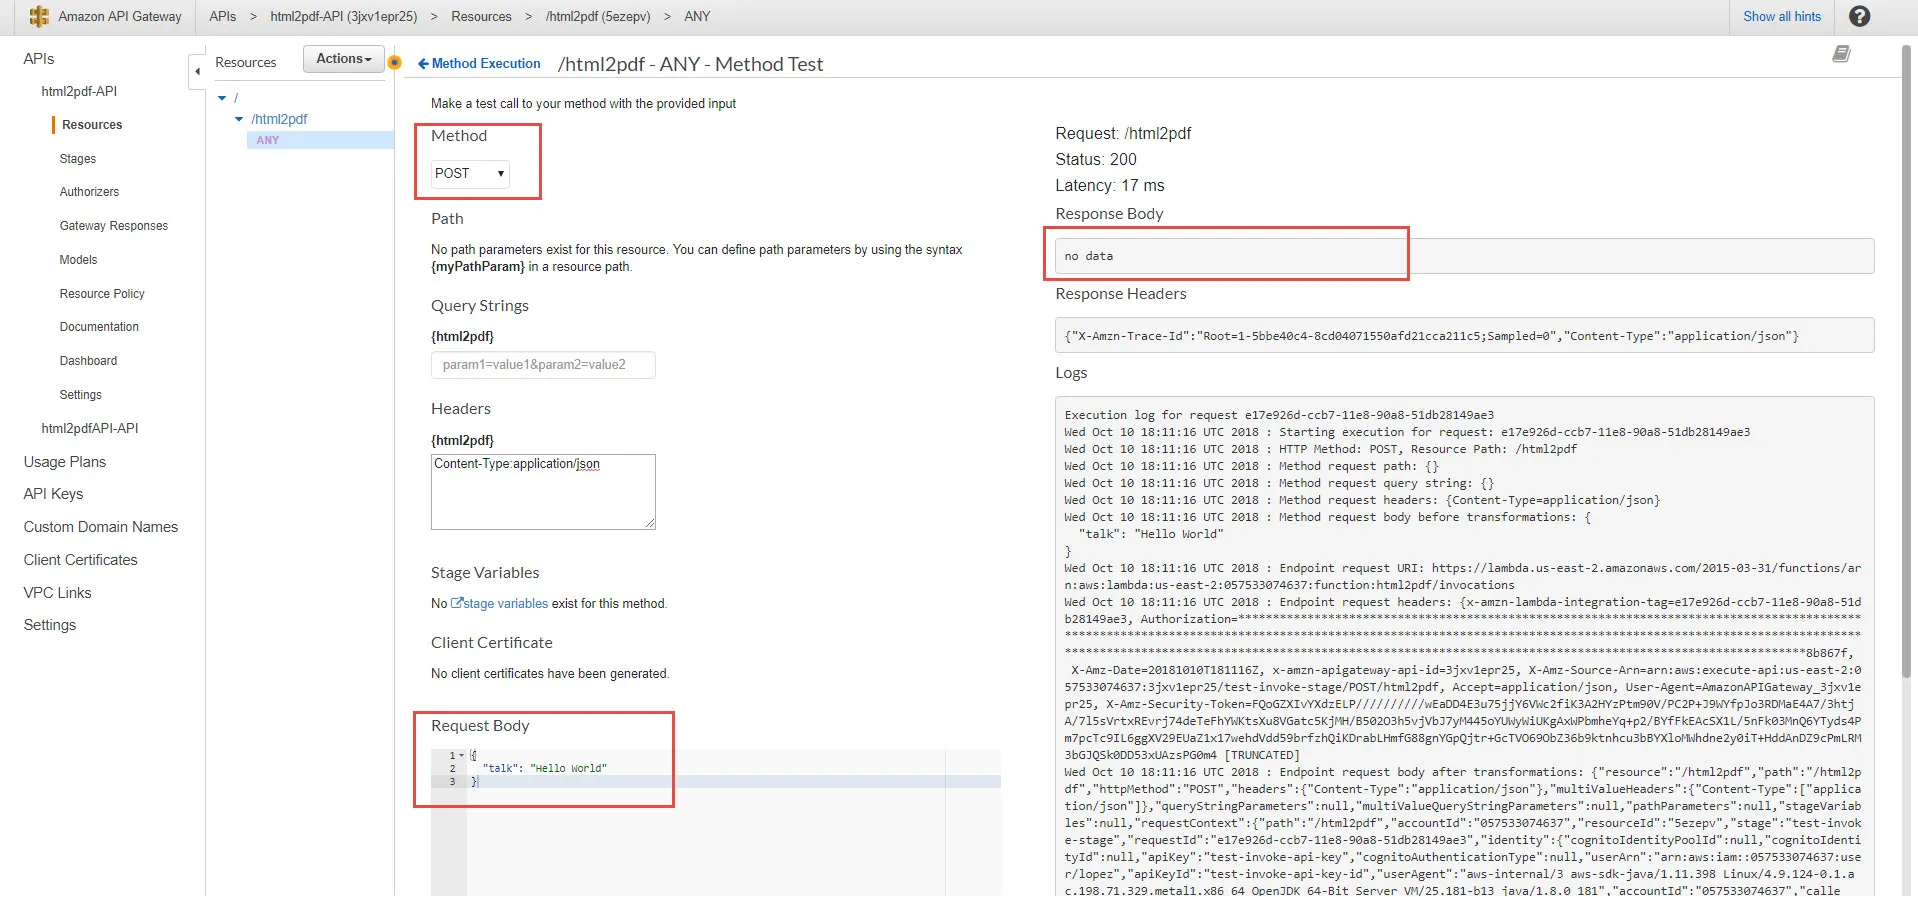Open Models in the sidebar

[78, 260]
